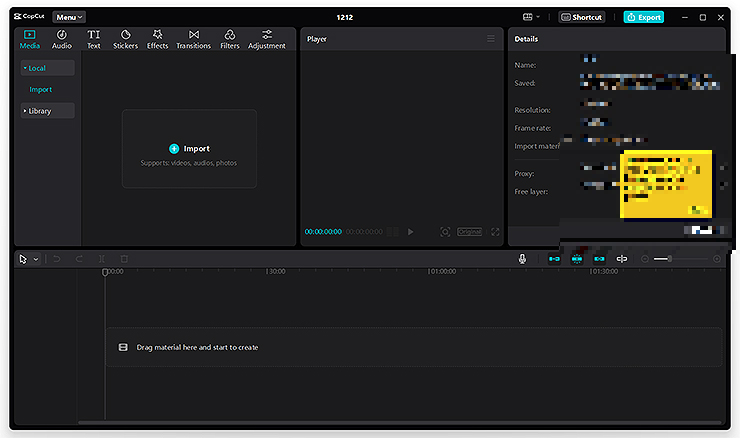Toggle auto snapping
740x438 pixels.
(x=577, y=259)
